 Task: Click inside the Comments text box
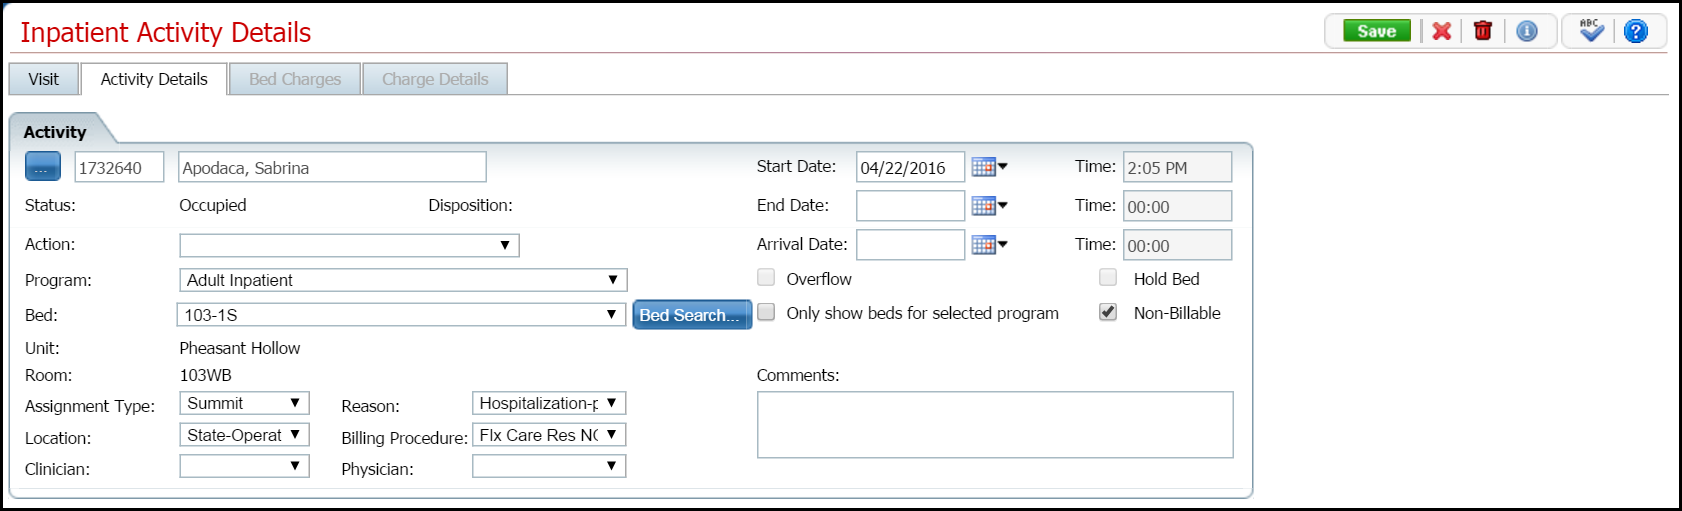coord(994,425)
